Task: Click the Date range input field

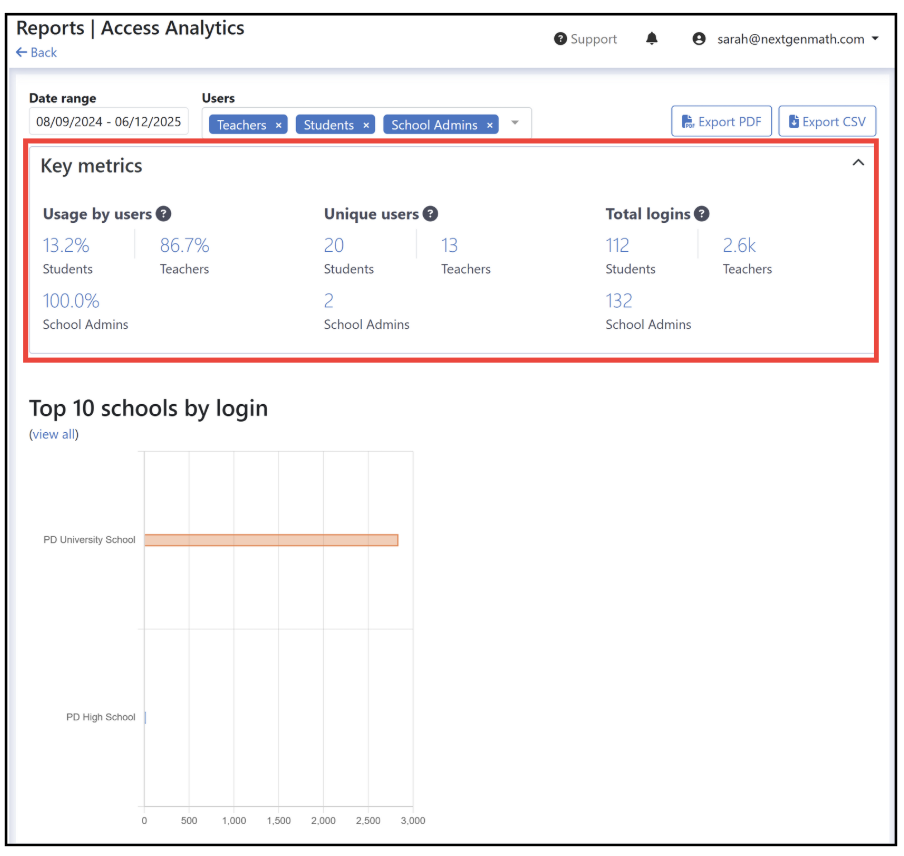Action: click(x=108, y=122)
